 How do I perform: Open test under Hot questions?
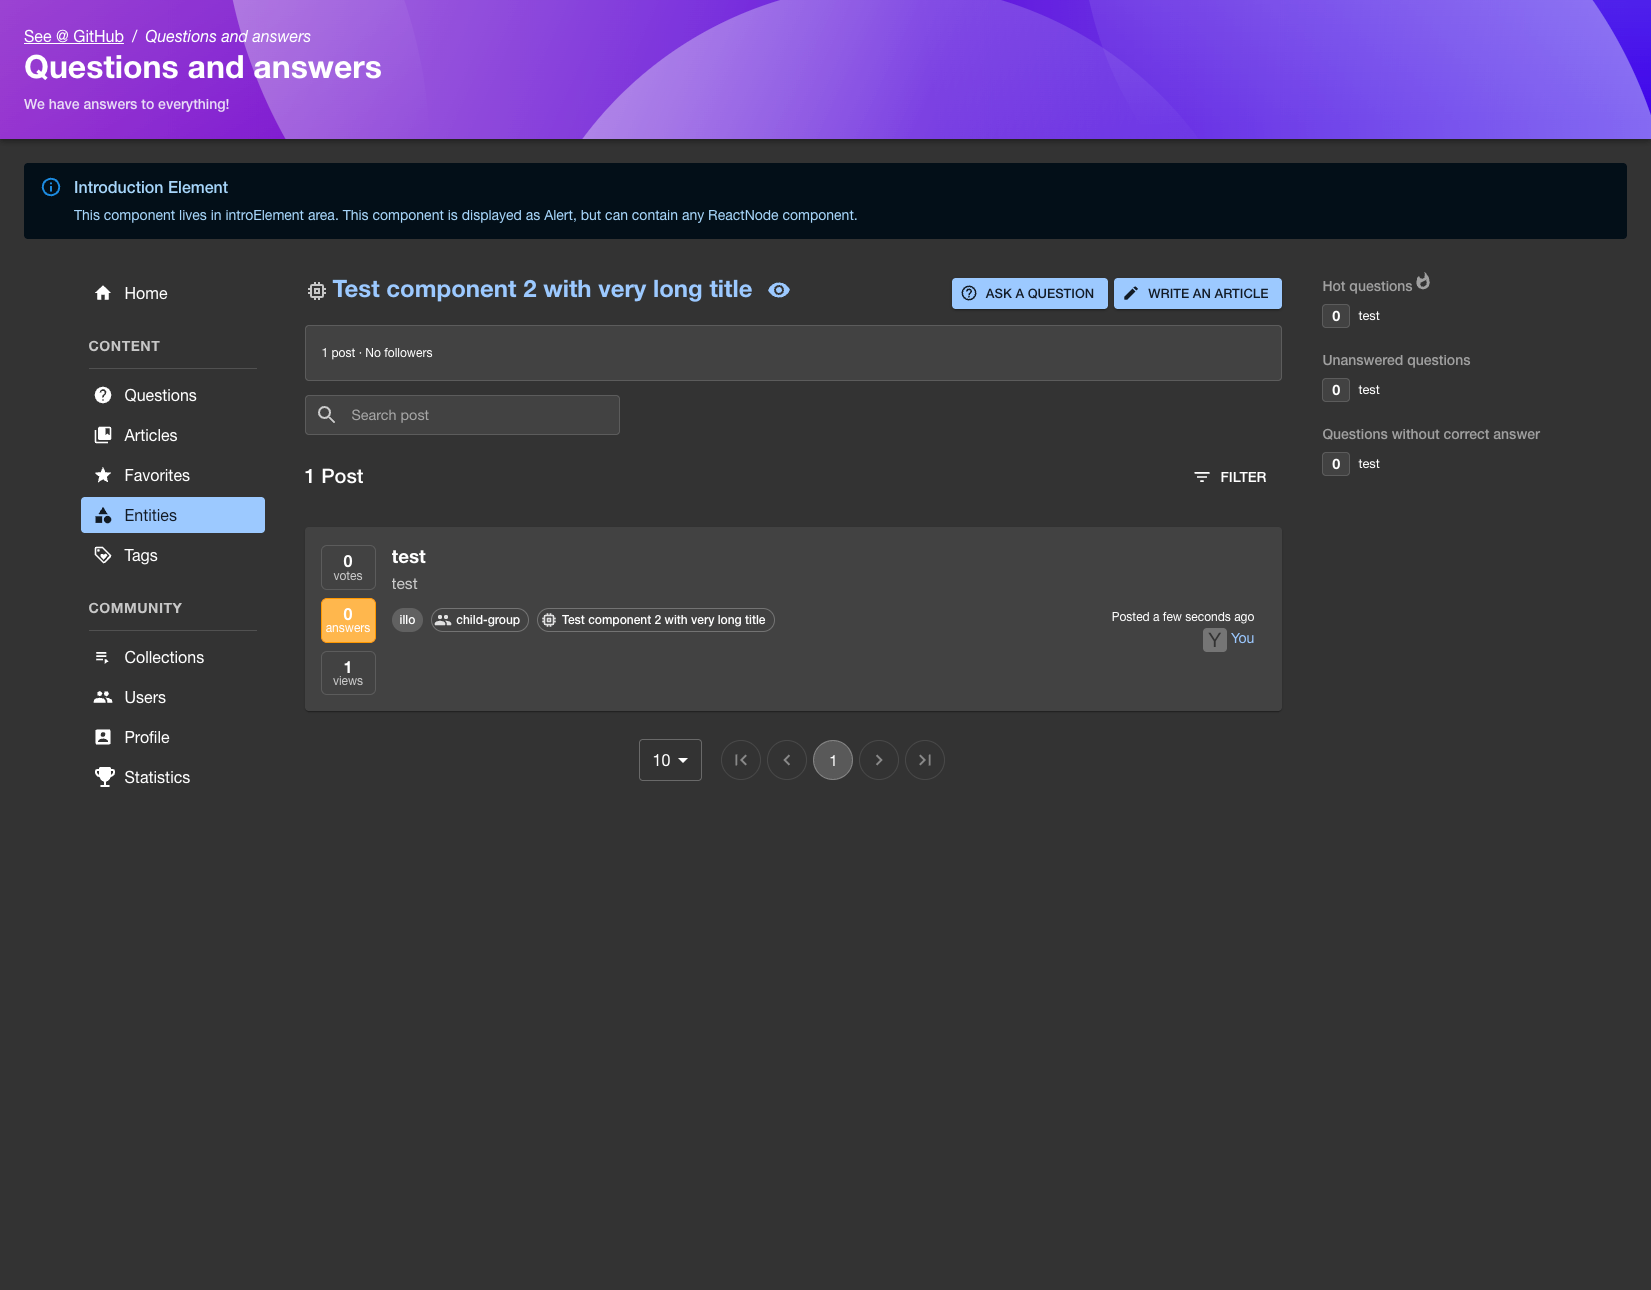[x=1369, y=316]
